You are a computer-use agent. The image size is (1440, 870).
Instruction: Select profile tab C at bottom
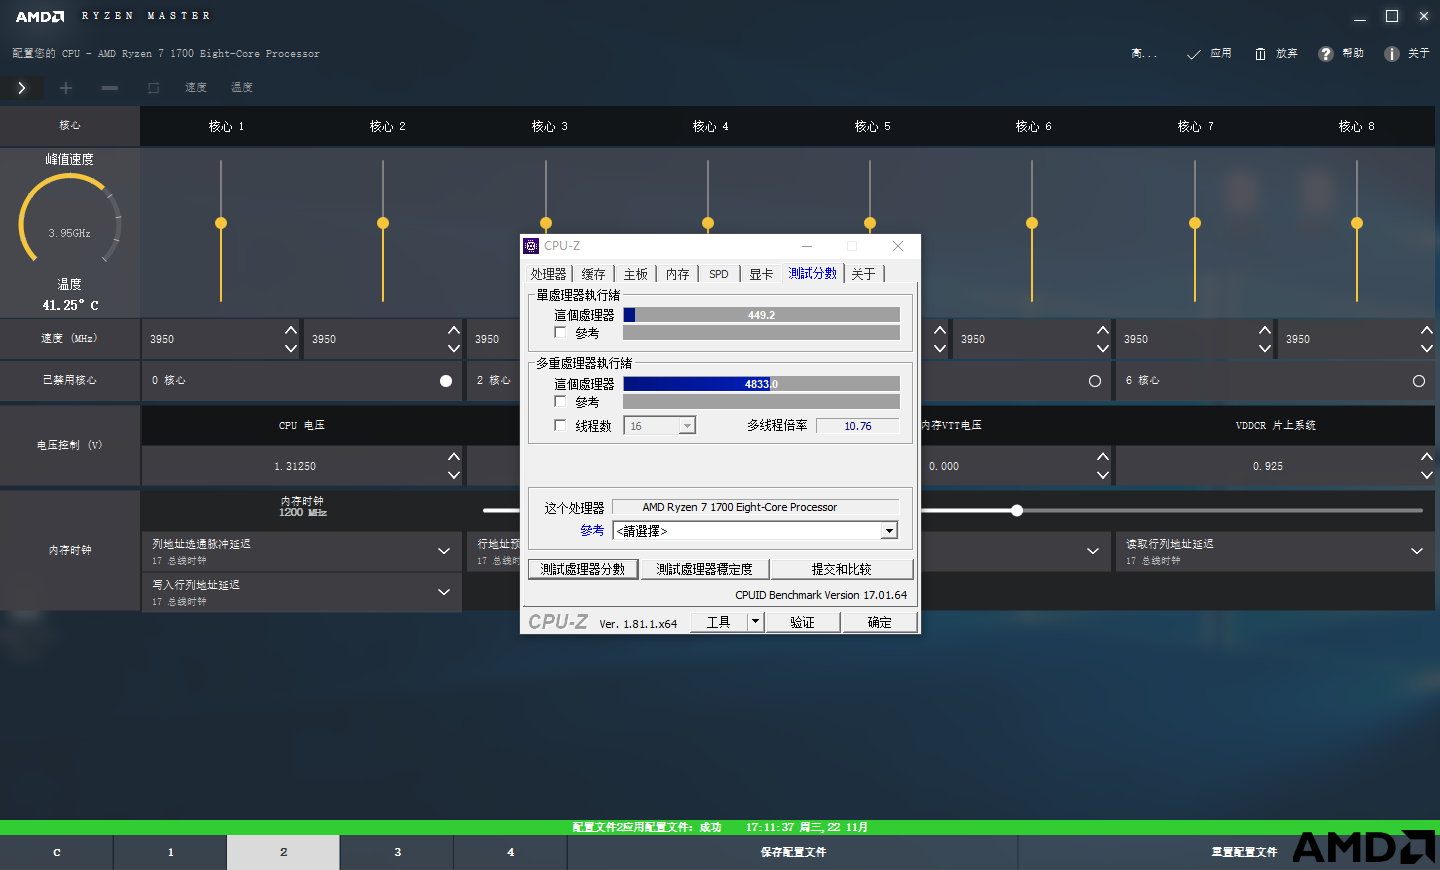(57, 853)
